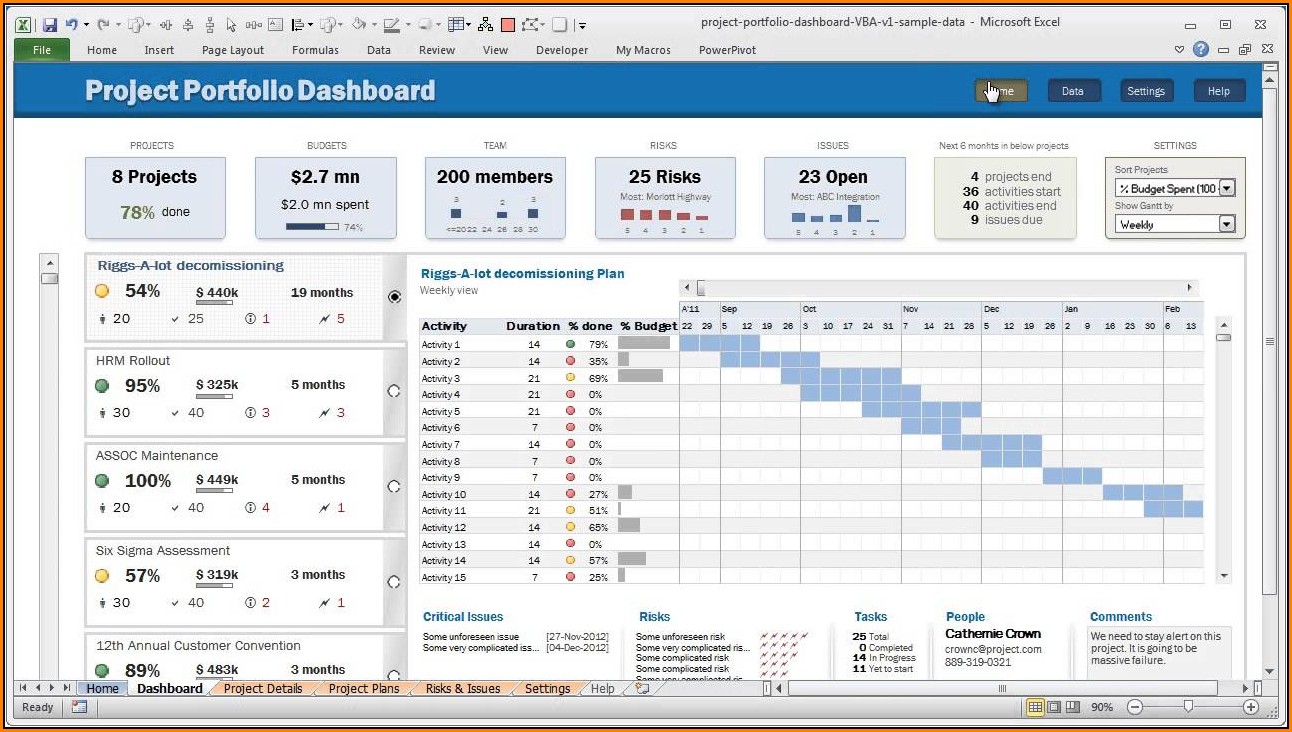The image size is (1292, 732).
Task: Switch to the Risks & Issues sheet tab
Action: pos(462,688)
